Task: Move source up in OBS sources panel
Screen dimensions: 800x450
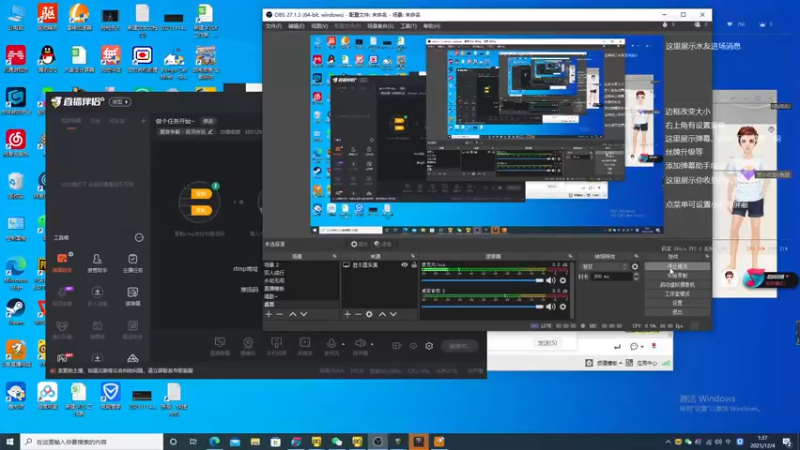Action: (x=382, y=314)
